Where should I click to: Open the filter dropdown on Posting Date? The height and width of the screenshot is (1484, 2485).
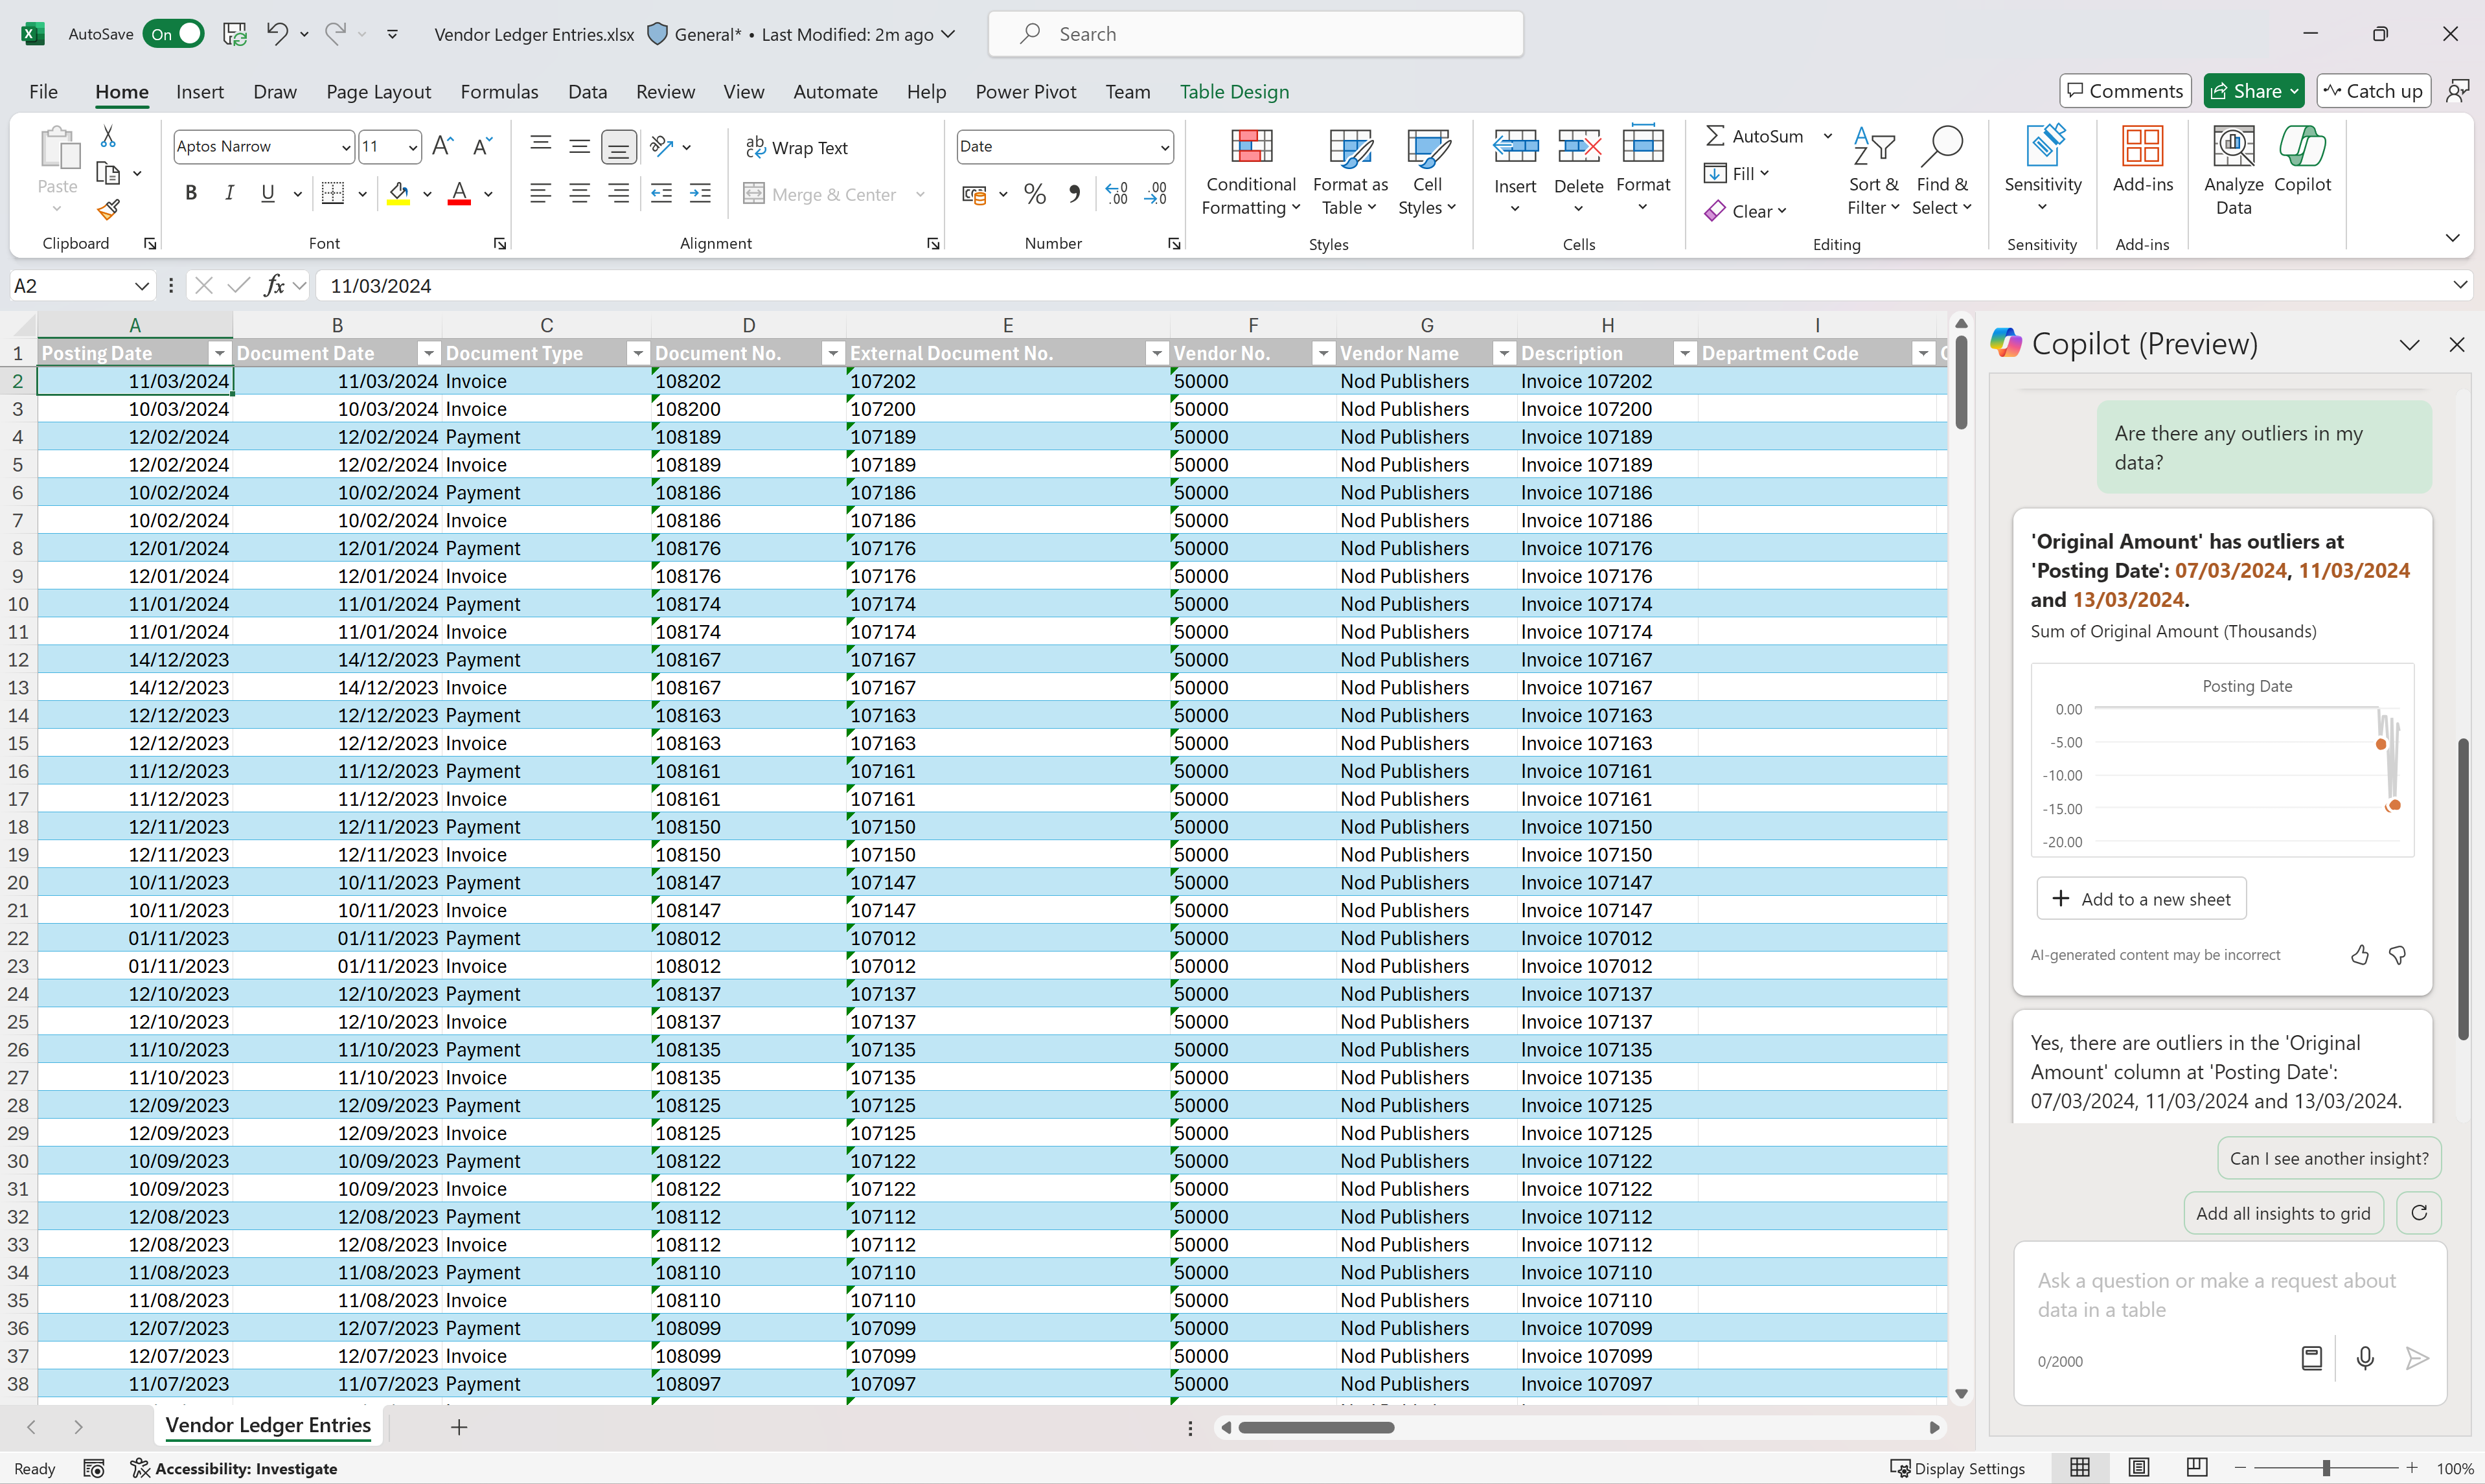[x=220, y=352]
